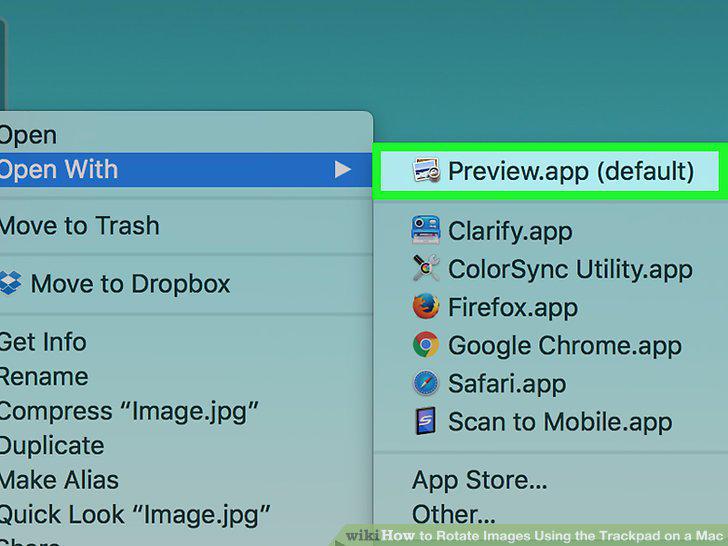
Task: Open with Firefox.app
Action: (x=550, y=307)
